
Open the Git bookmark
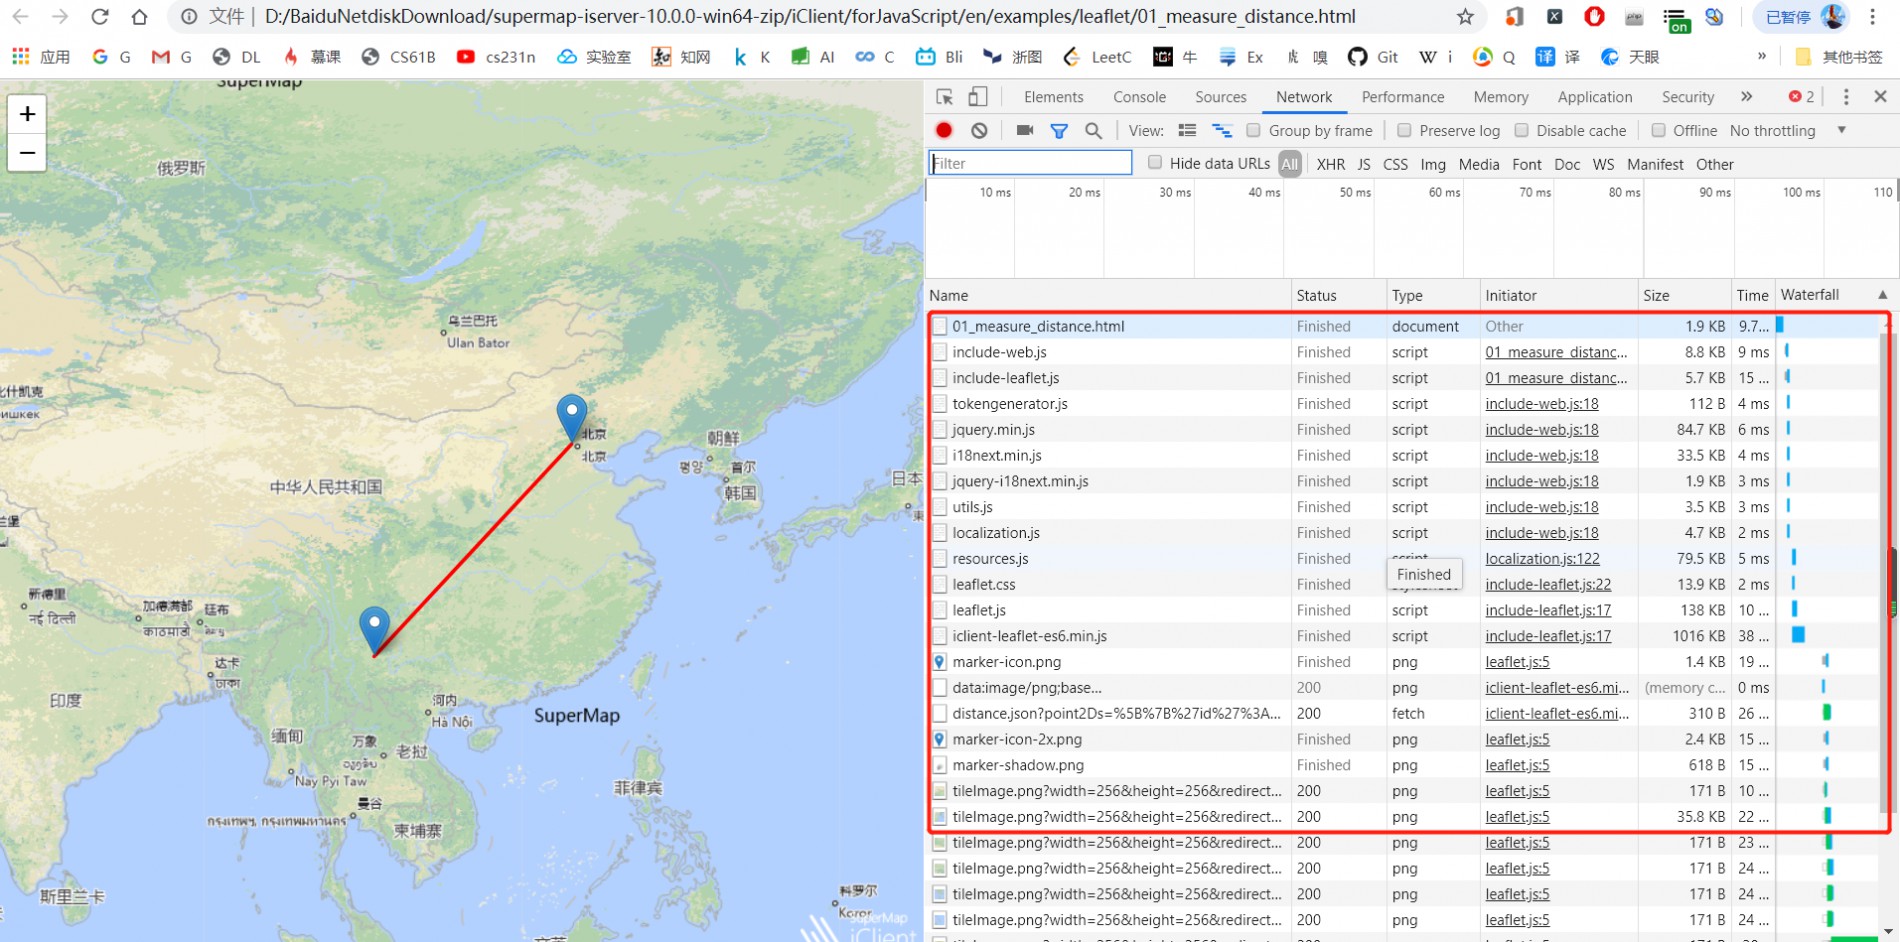click(x=1373, y=57)
